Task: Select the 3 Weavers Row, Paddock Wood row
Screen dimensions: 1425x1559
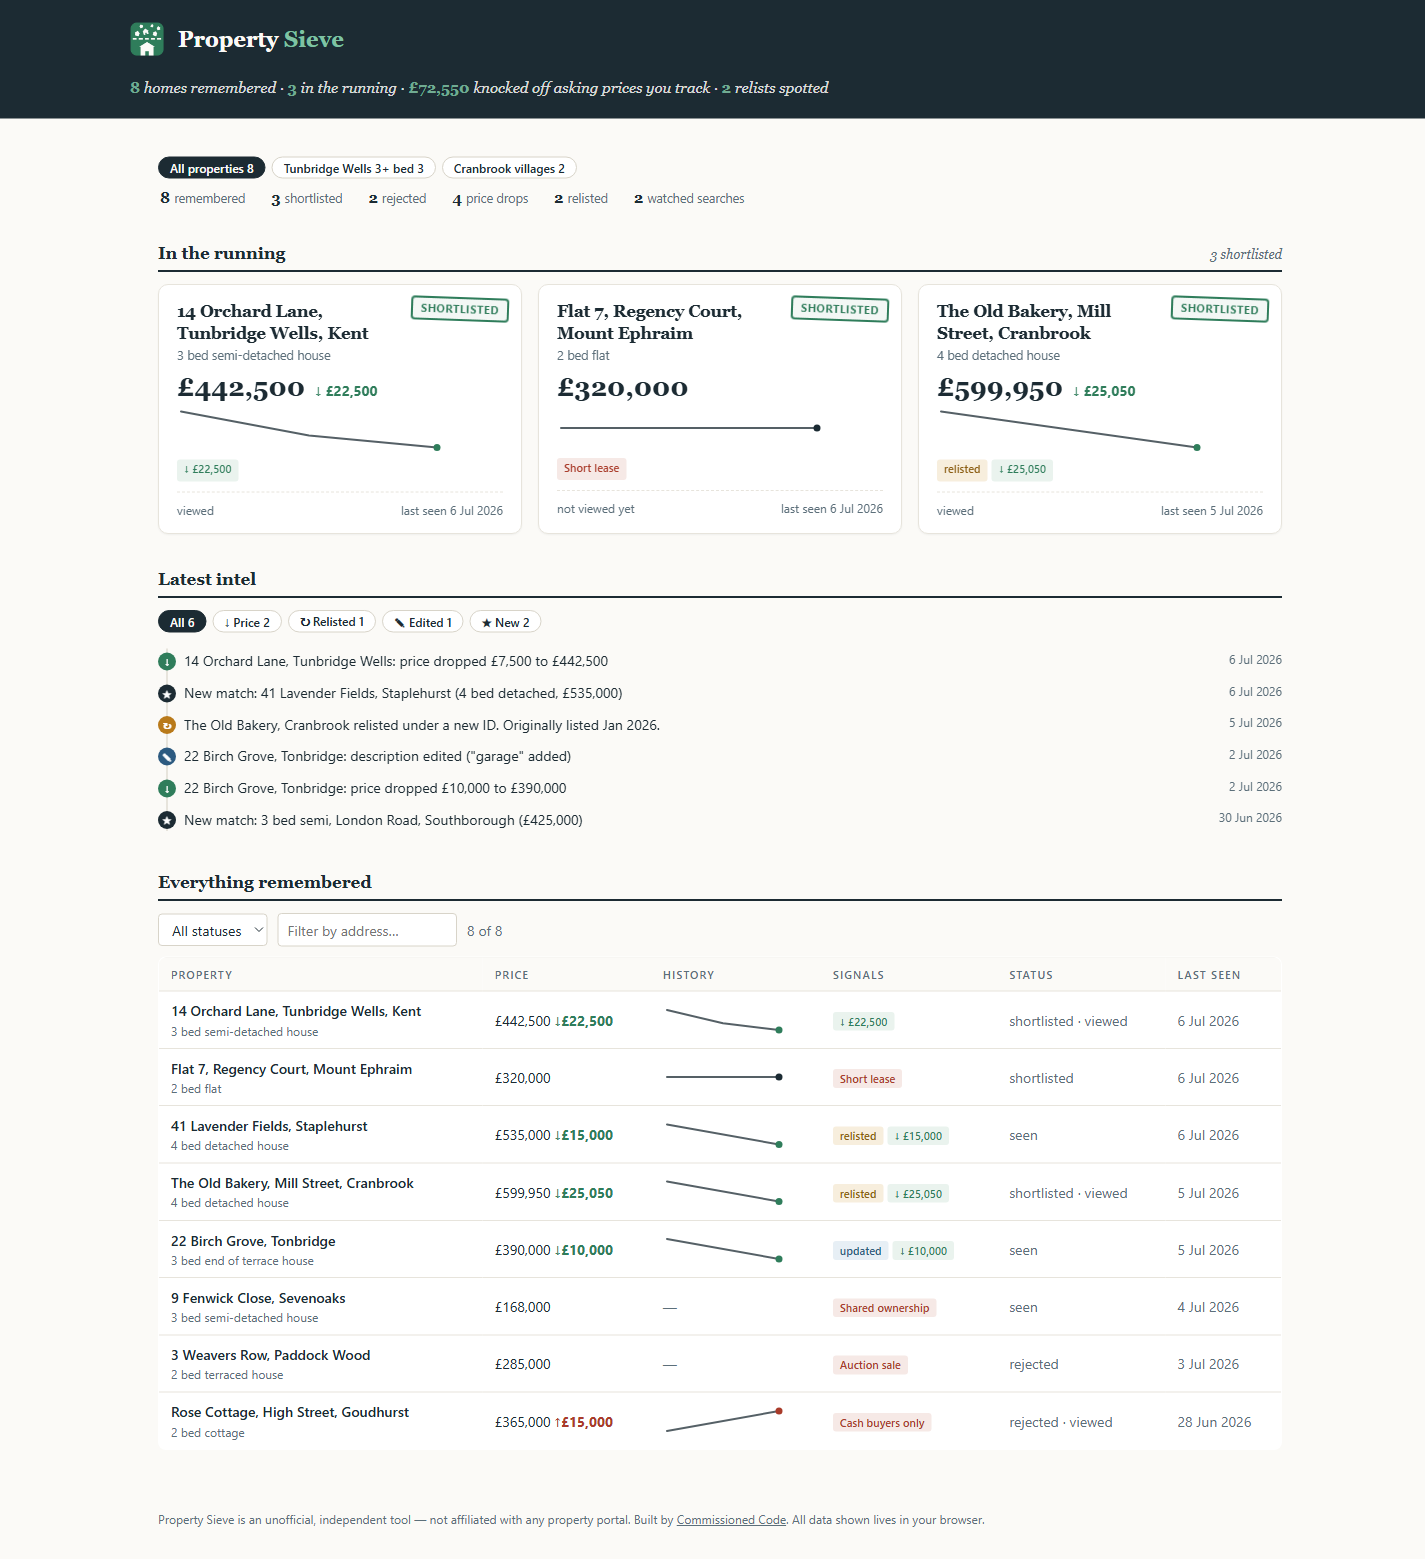Action: click(x=720, y=1364)
